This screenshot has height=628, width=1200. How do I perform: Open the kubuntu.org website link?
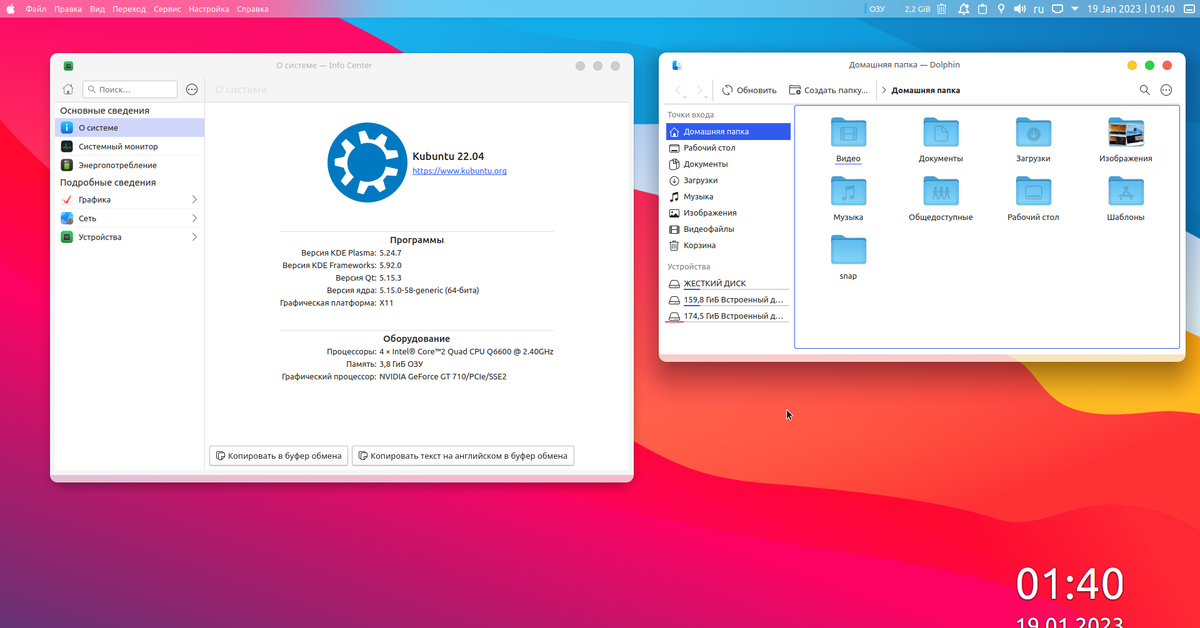point(459,171)
